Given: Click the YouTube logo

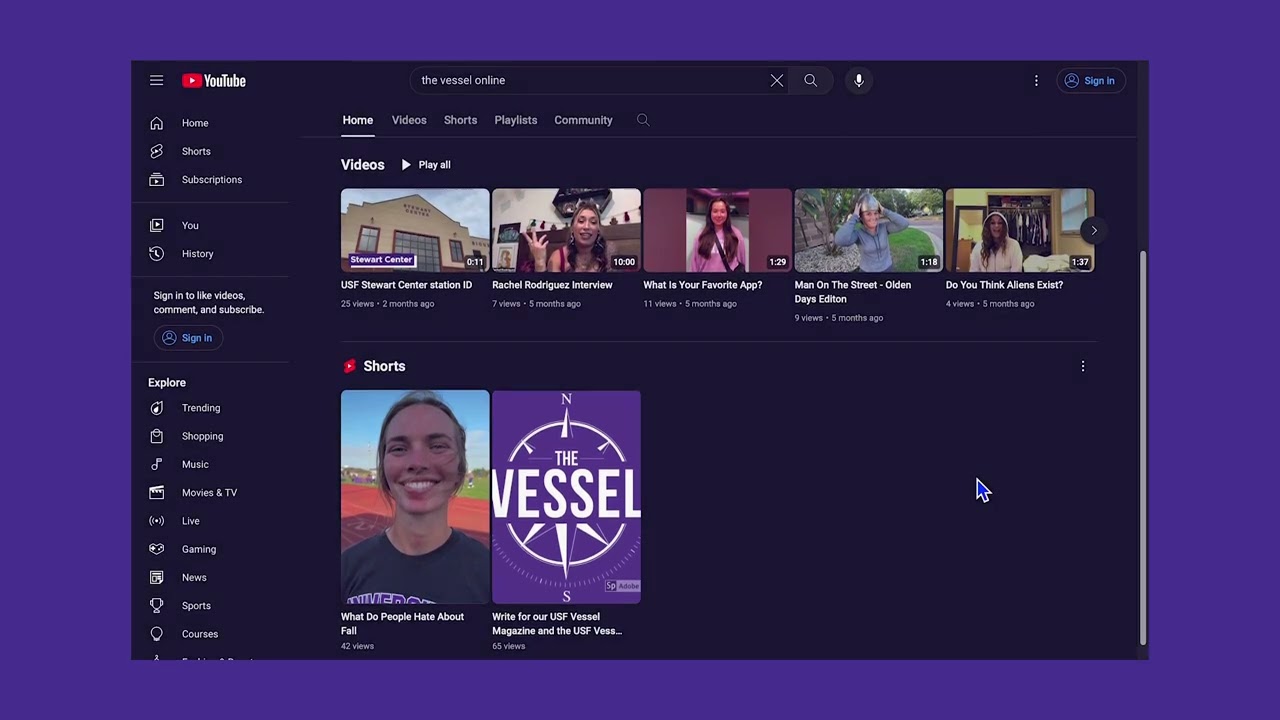Looking at the screenshot, I should [x=214, y=80].
